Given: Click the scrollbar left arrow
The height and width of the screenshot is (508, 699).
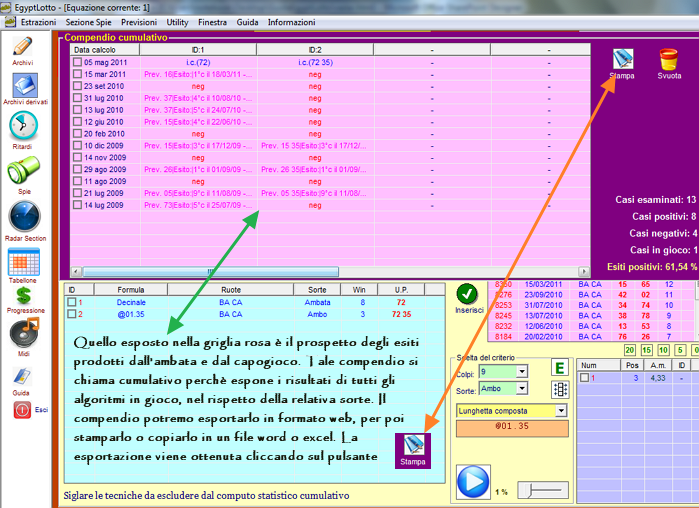Looking at the screenshot, I should click(76, 271).
